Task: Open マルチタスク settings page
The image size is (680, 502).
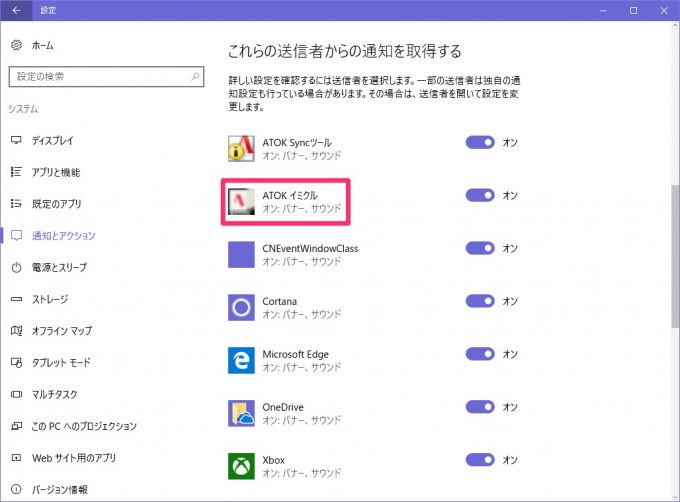Action: pos(55,394)
